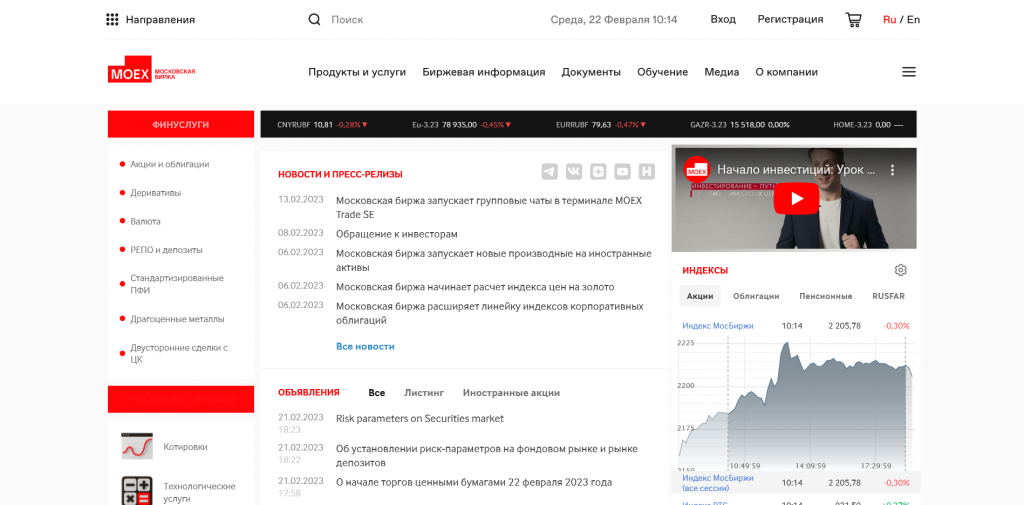The image size is (1024, 505).
Task: Open the VK social network icon
Action: [574, 172]
